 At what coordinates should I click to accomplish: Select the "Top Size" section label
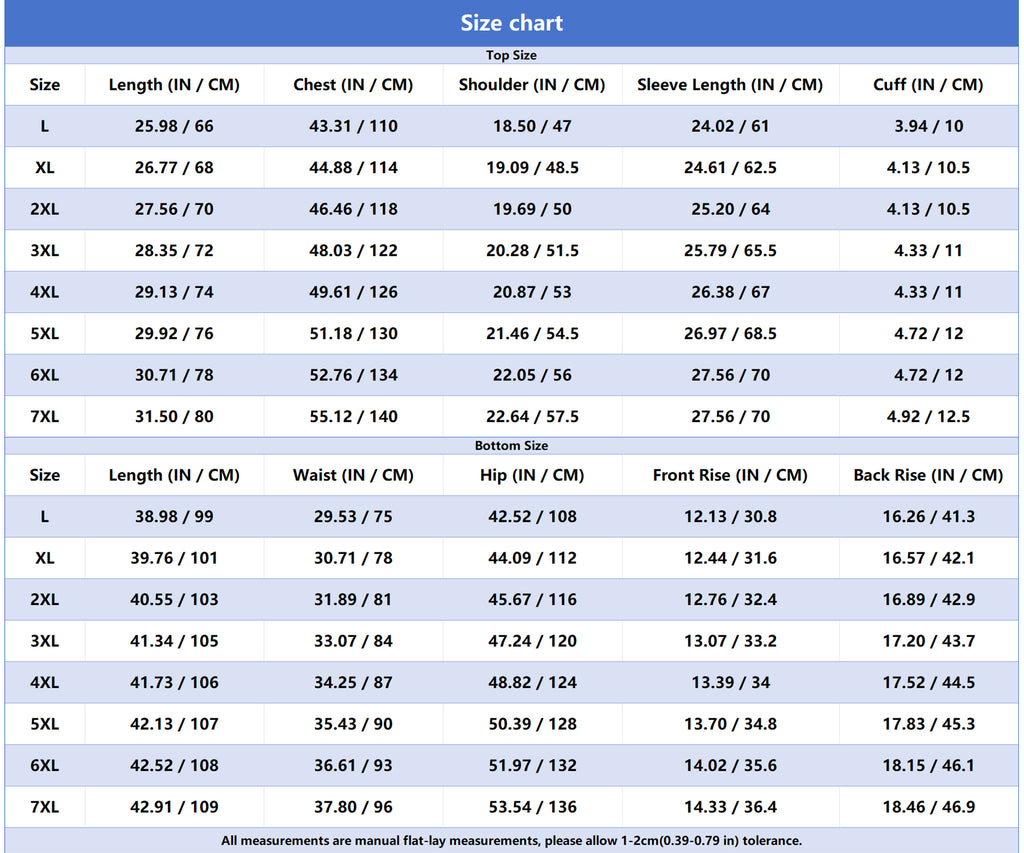511,56
